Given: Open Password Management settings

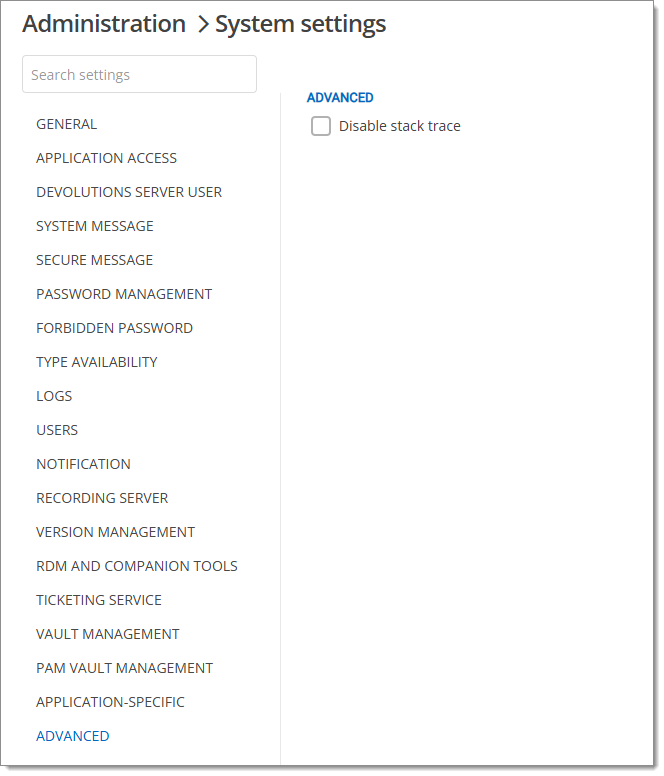Looking at the screenshot, I should pos(124,294).
